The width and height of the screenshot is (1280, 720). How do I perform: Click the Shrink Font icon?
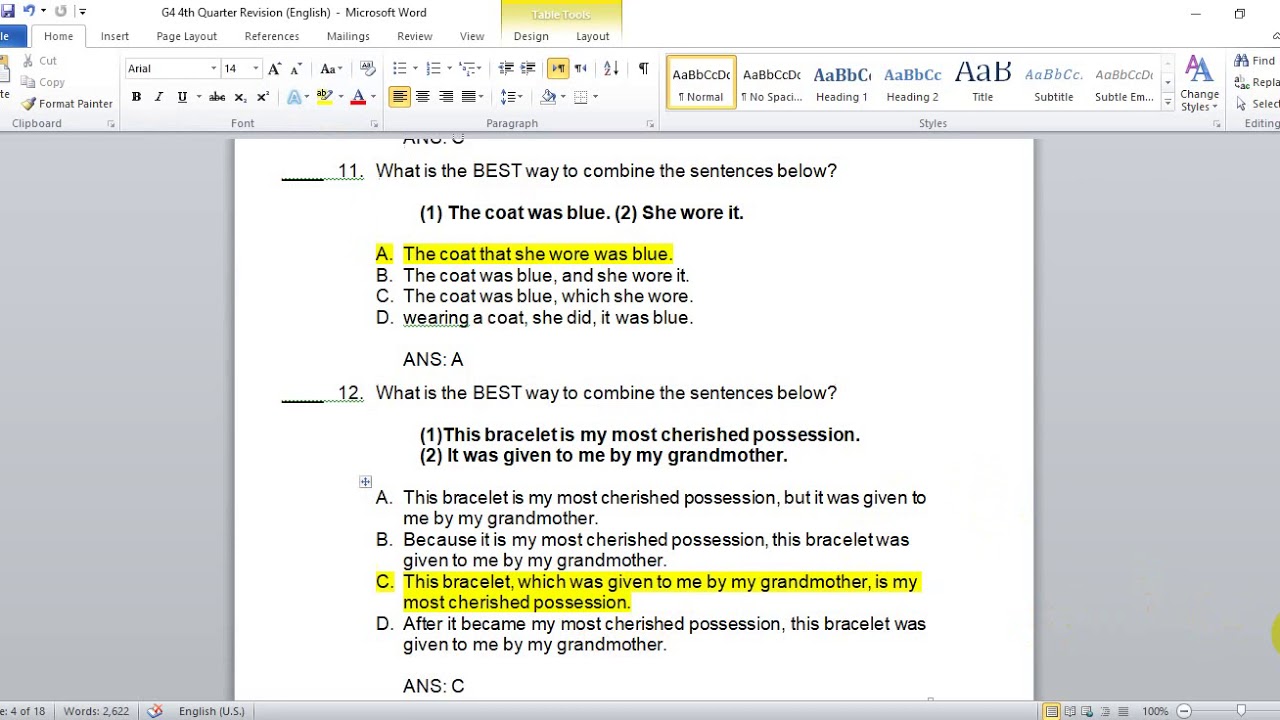click(x=296, y=69)
